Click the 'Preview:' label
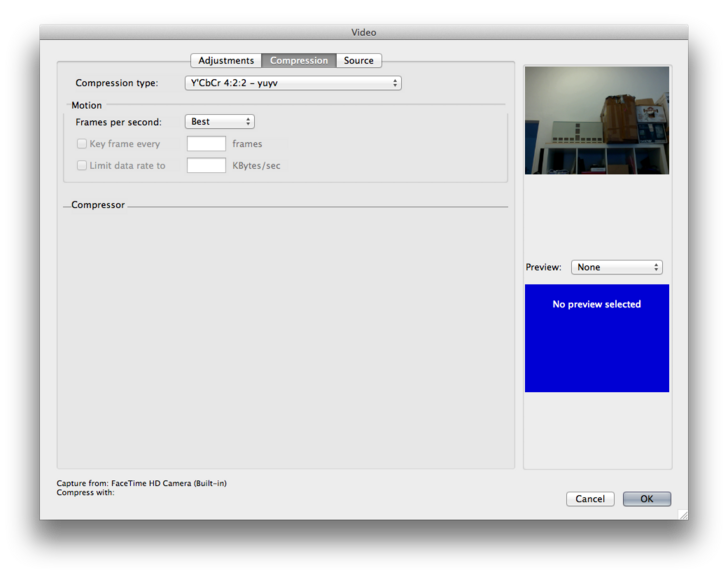 pos(543,267)
